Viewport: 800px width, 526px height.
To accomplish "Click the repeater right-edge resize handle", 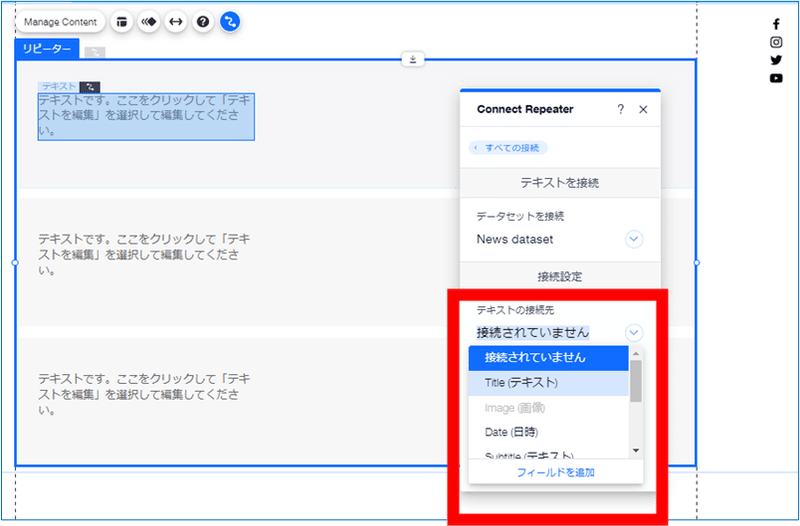I will [x=696, y=263].
